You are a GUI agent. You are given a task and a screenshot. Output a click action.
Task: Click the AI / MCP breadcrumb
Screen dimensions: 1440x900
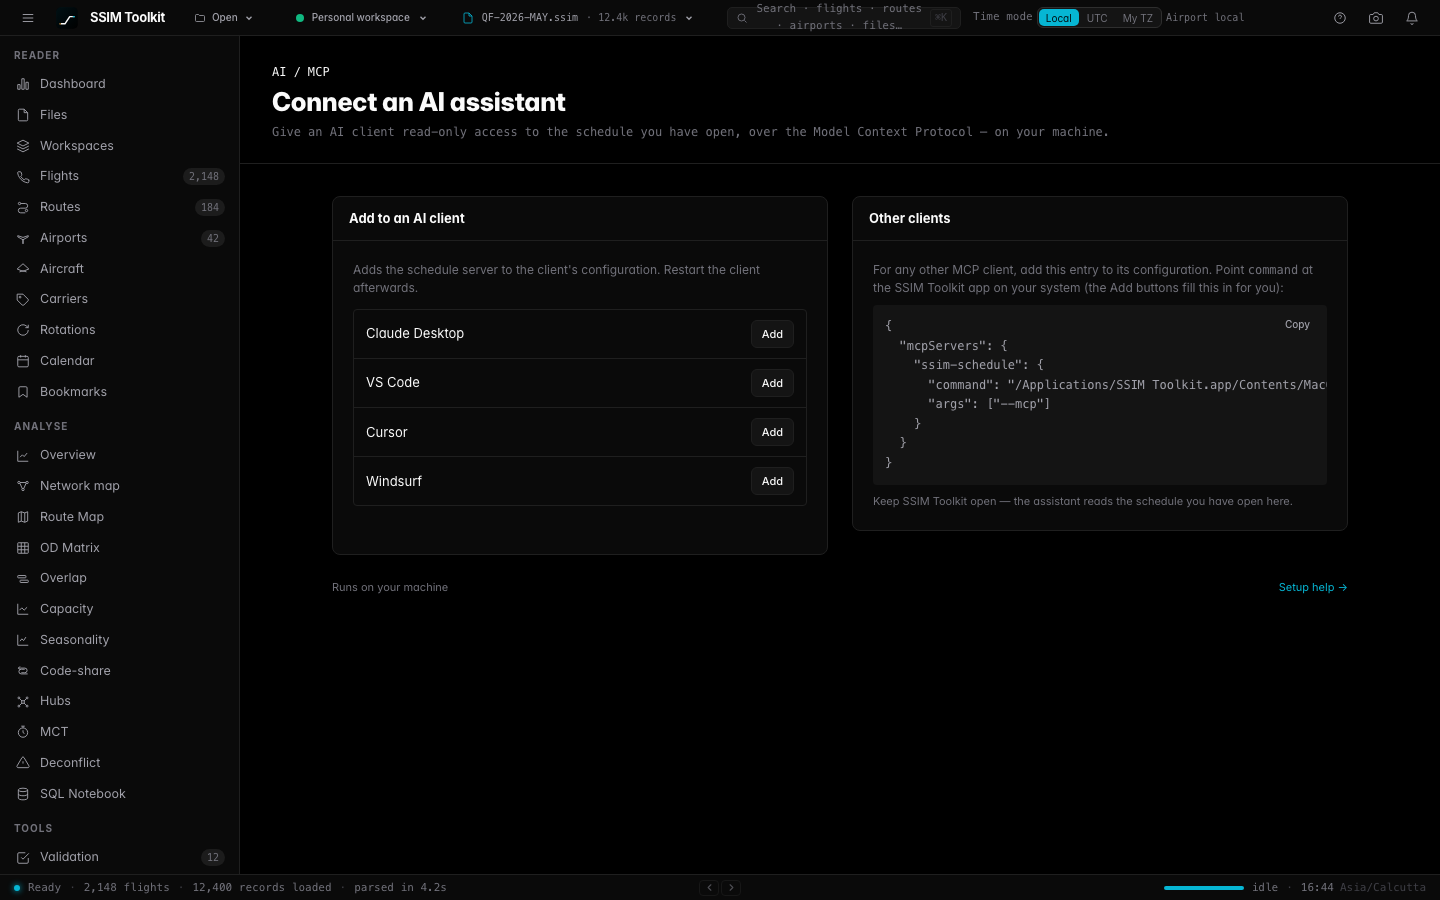coord(301,72)
